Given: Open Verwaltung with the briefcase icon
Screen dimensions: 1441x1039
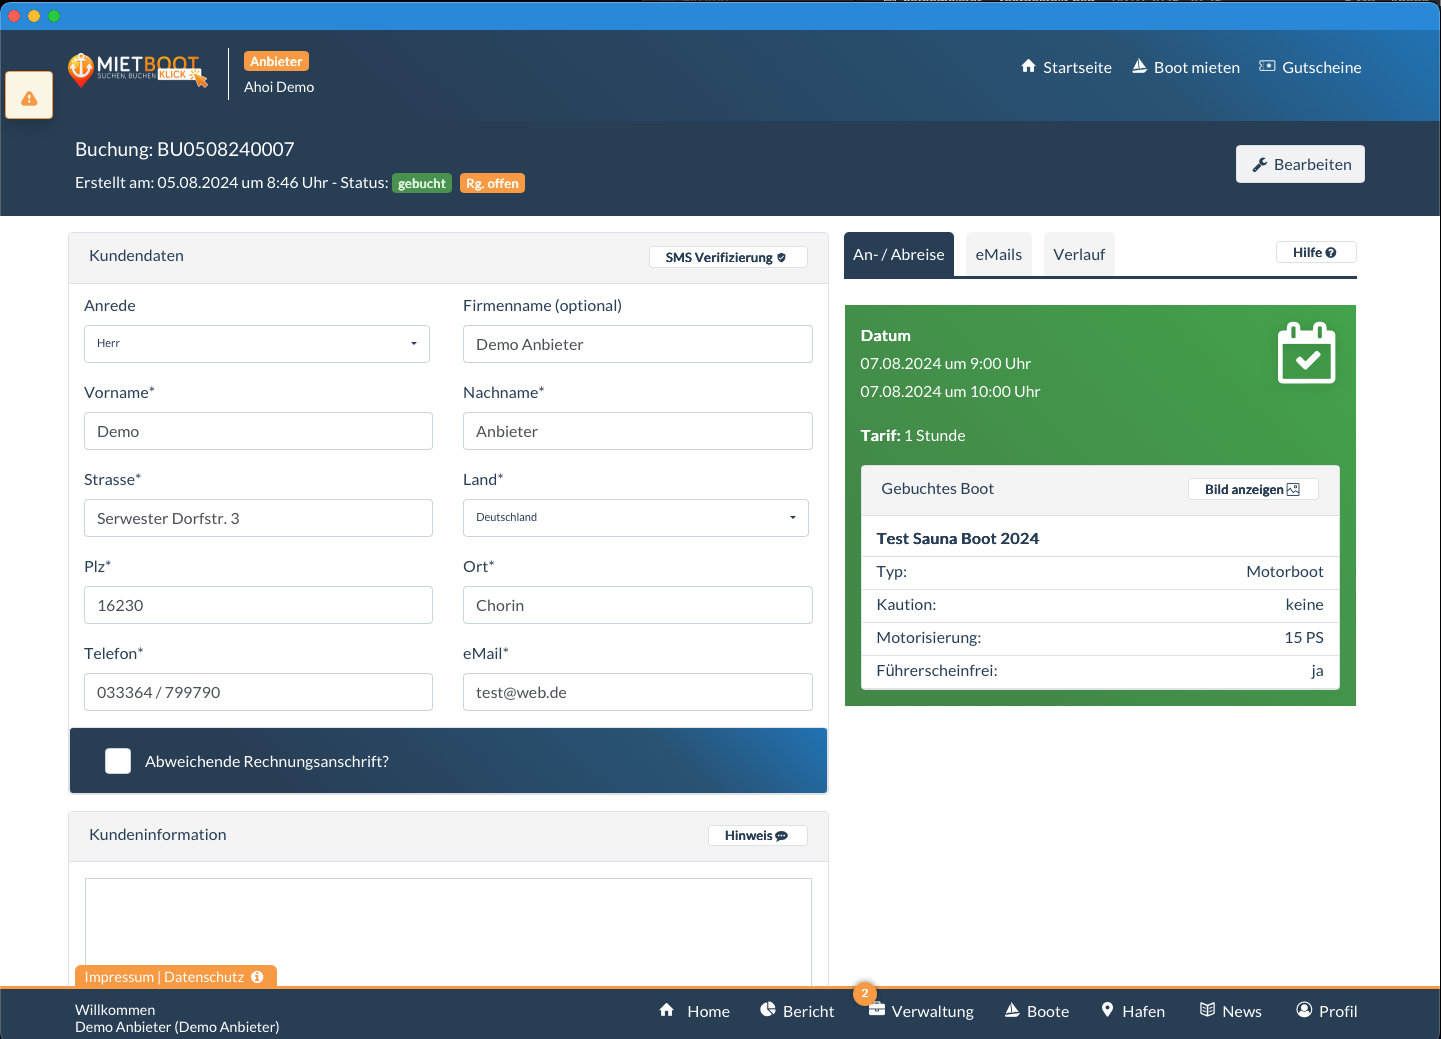Looking at the screenshot, I should click(921, 1011).
